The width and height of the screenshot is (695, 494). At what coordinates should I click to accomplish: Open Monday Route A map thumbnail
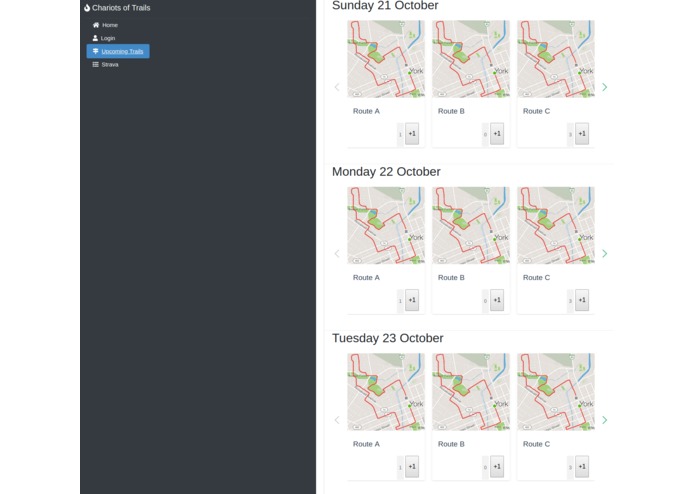point(386,226)
